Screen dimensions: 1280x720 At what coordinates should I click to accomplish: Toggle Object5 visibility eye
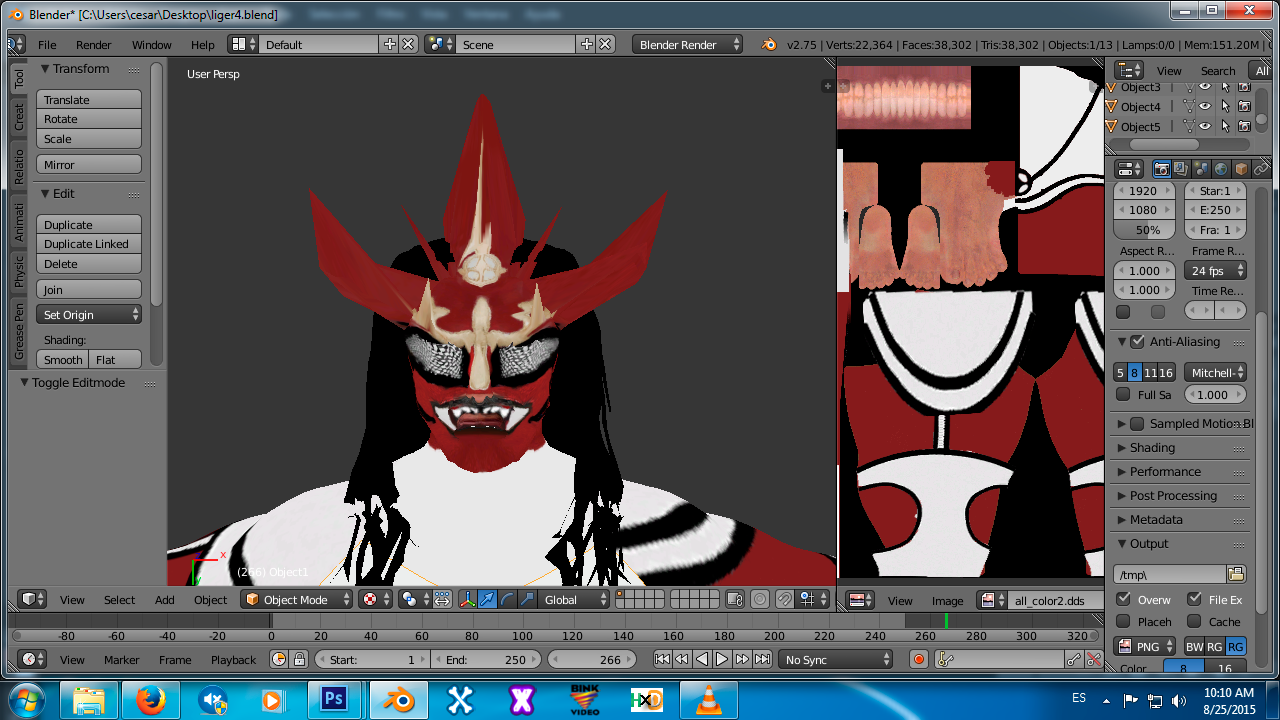(1205, 126)
